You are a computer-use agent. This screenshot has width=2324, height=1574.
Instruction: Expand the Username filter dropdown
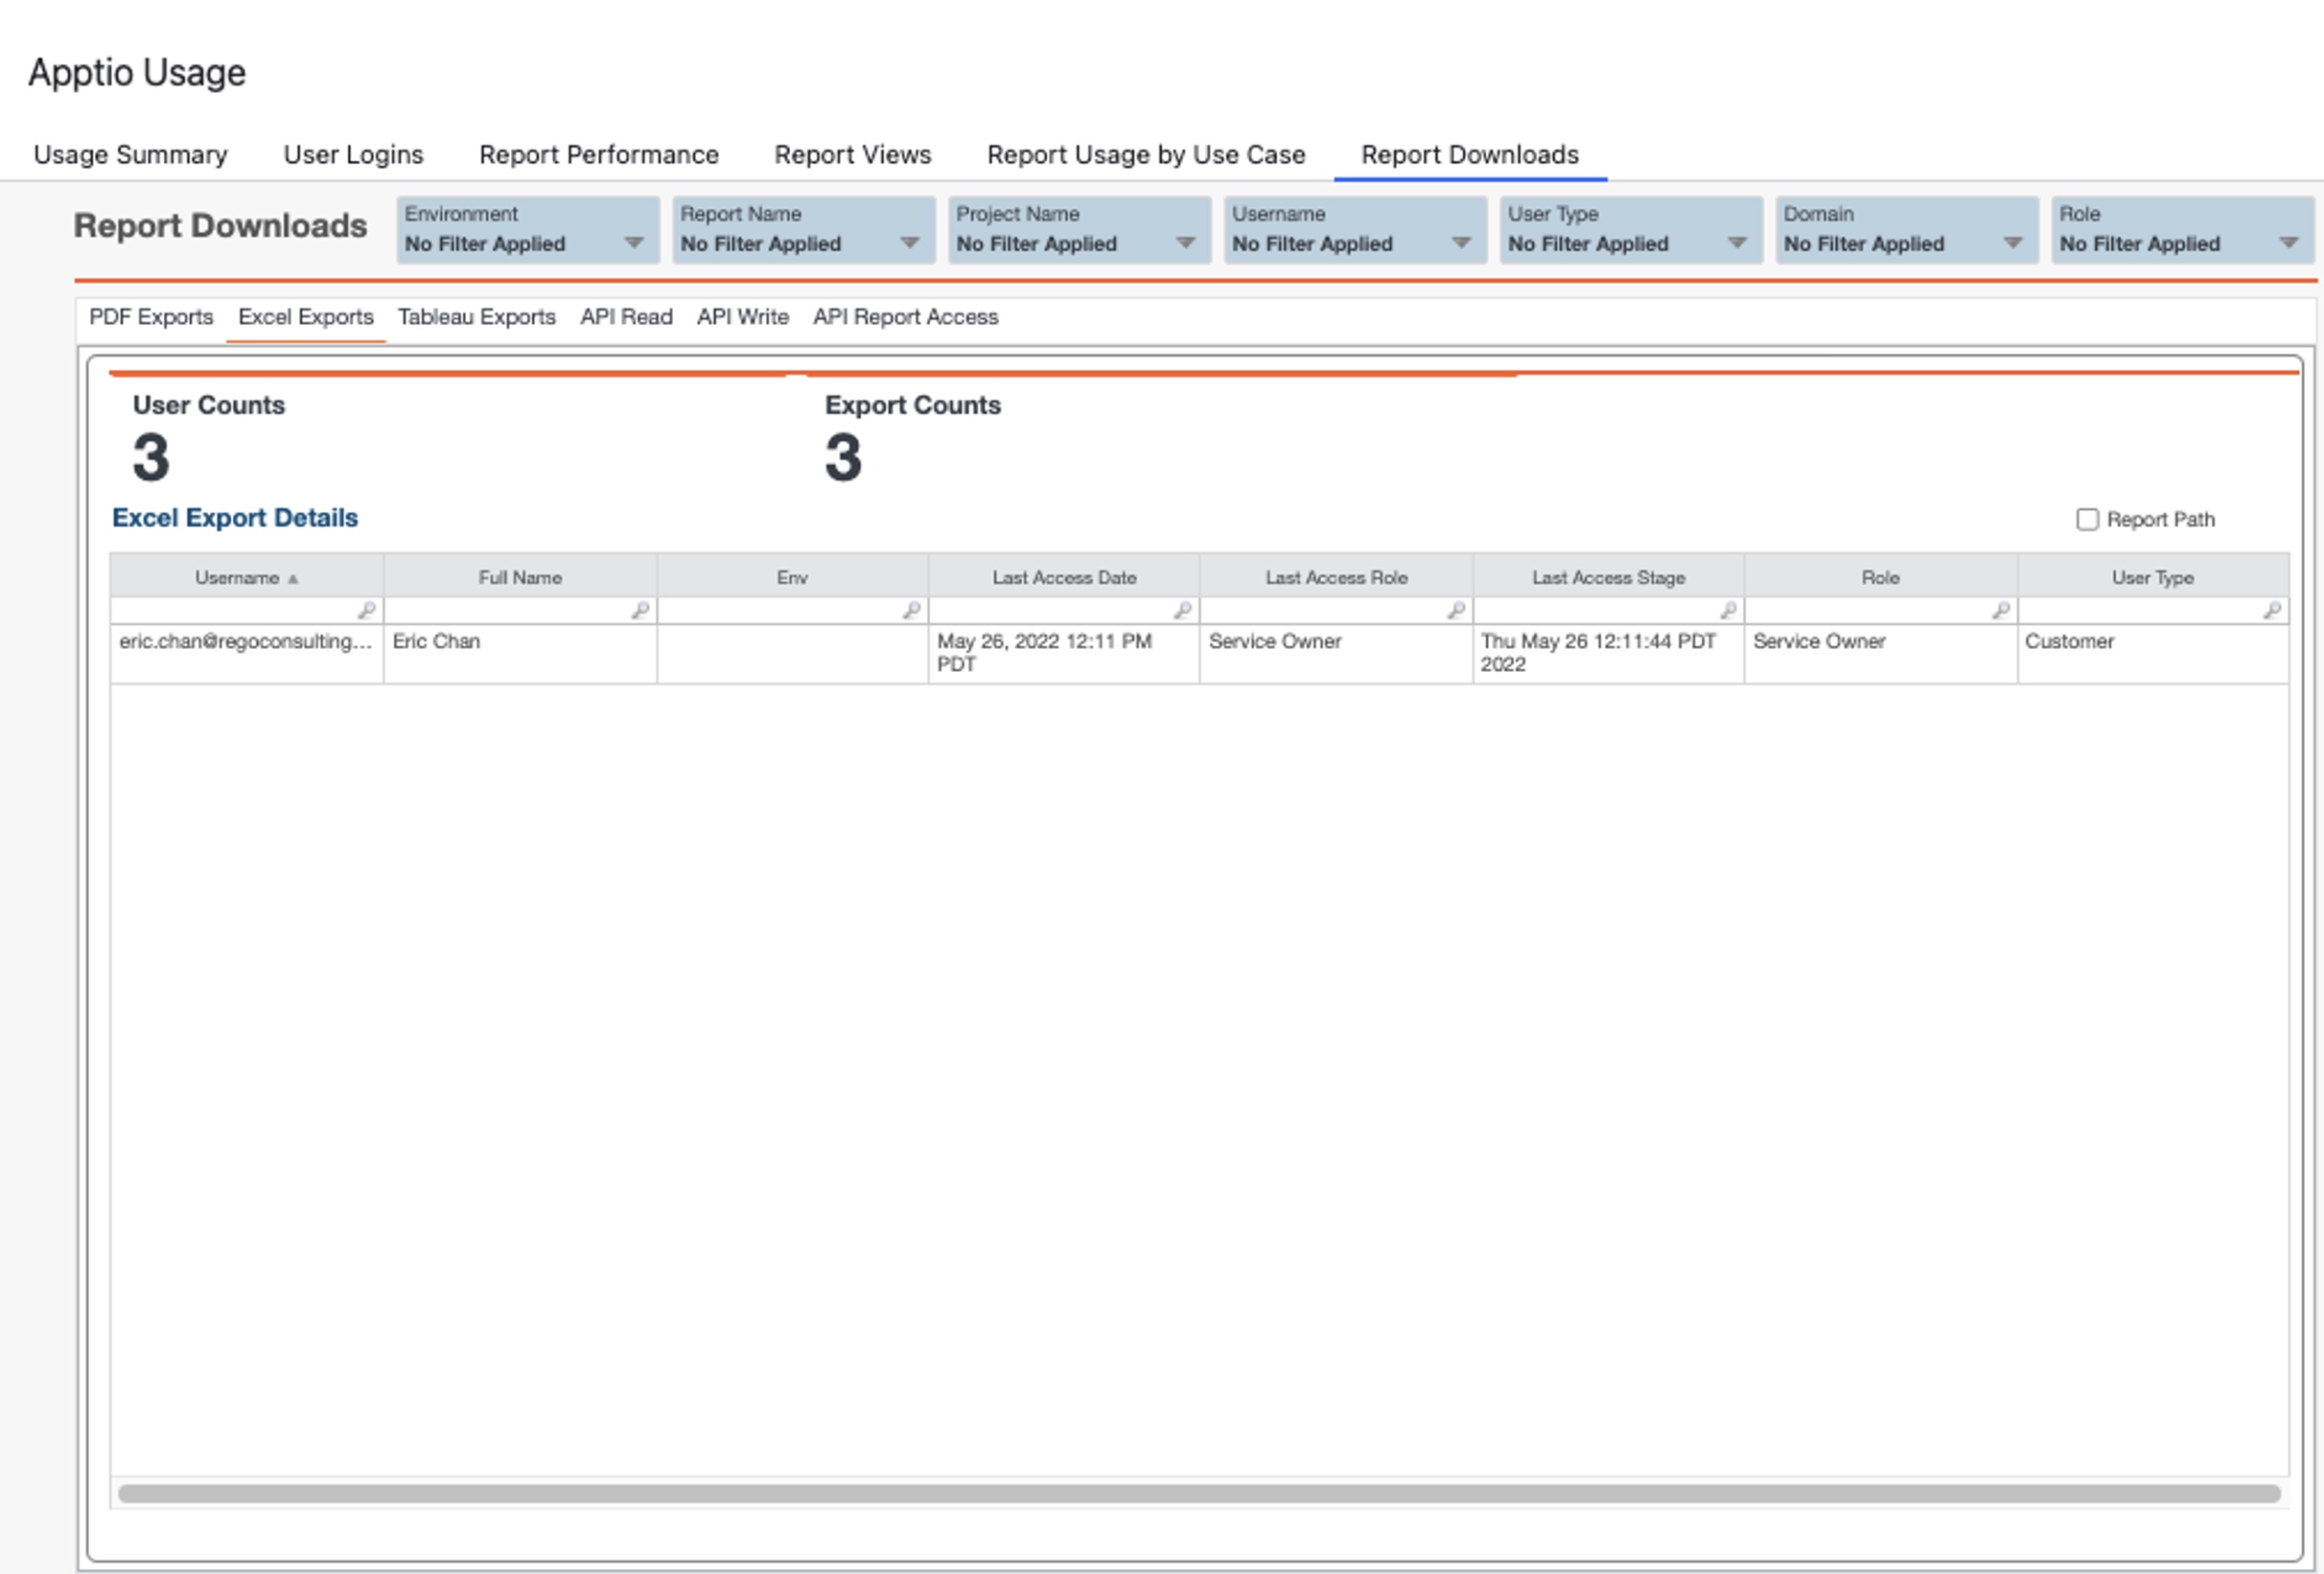[1356, 230]
